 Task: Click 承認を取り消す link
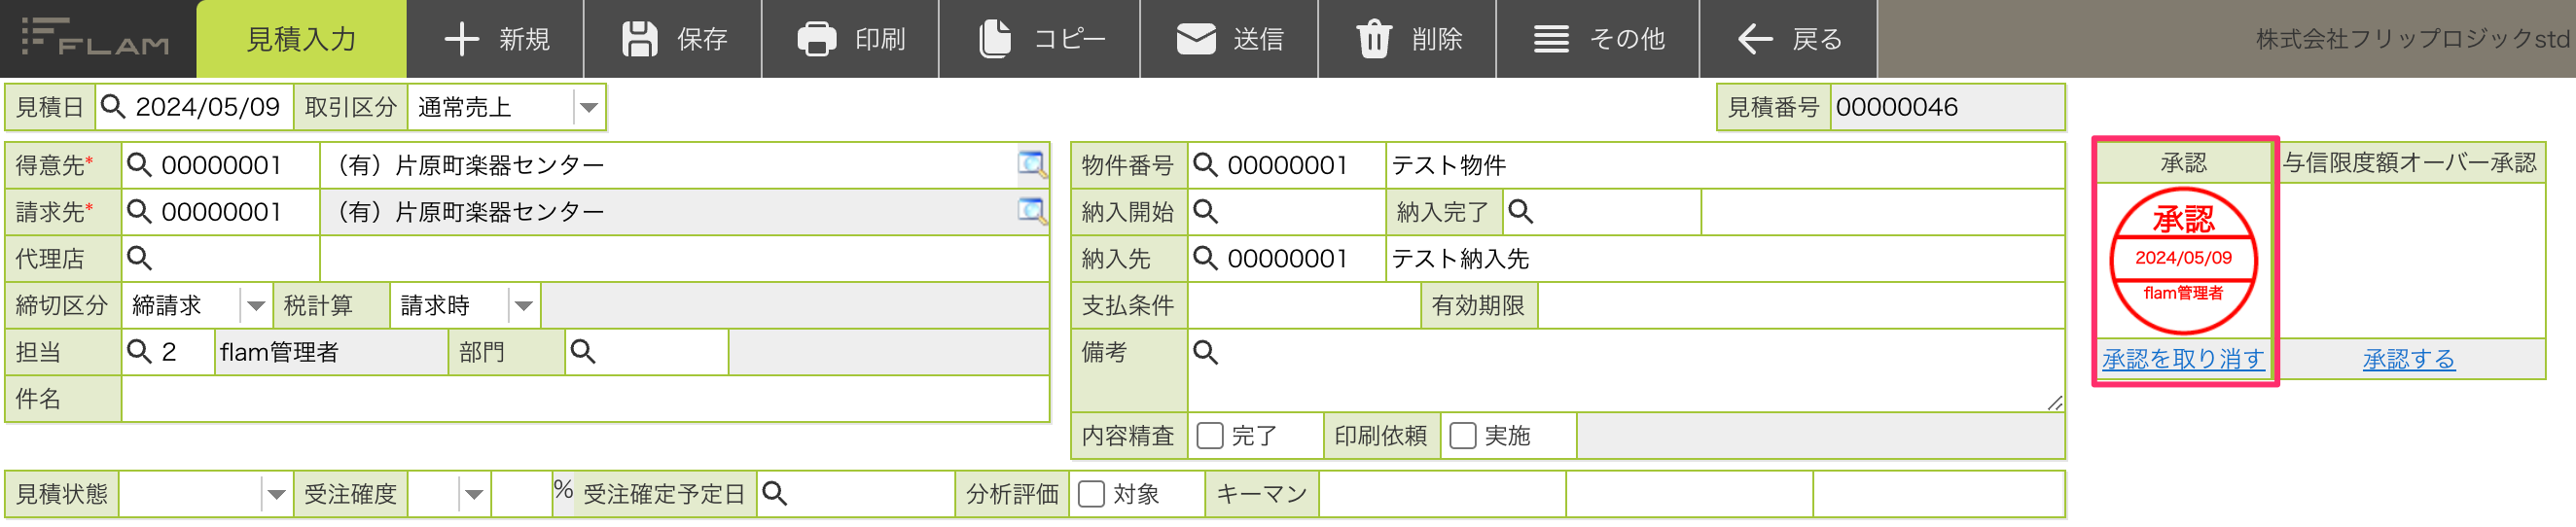pos(2183,359)
